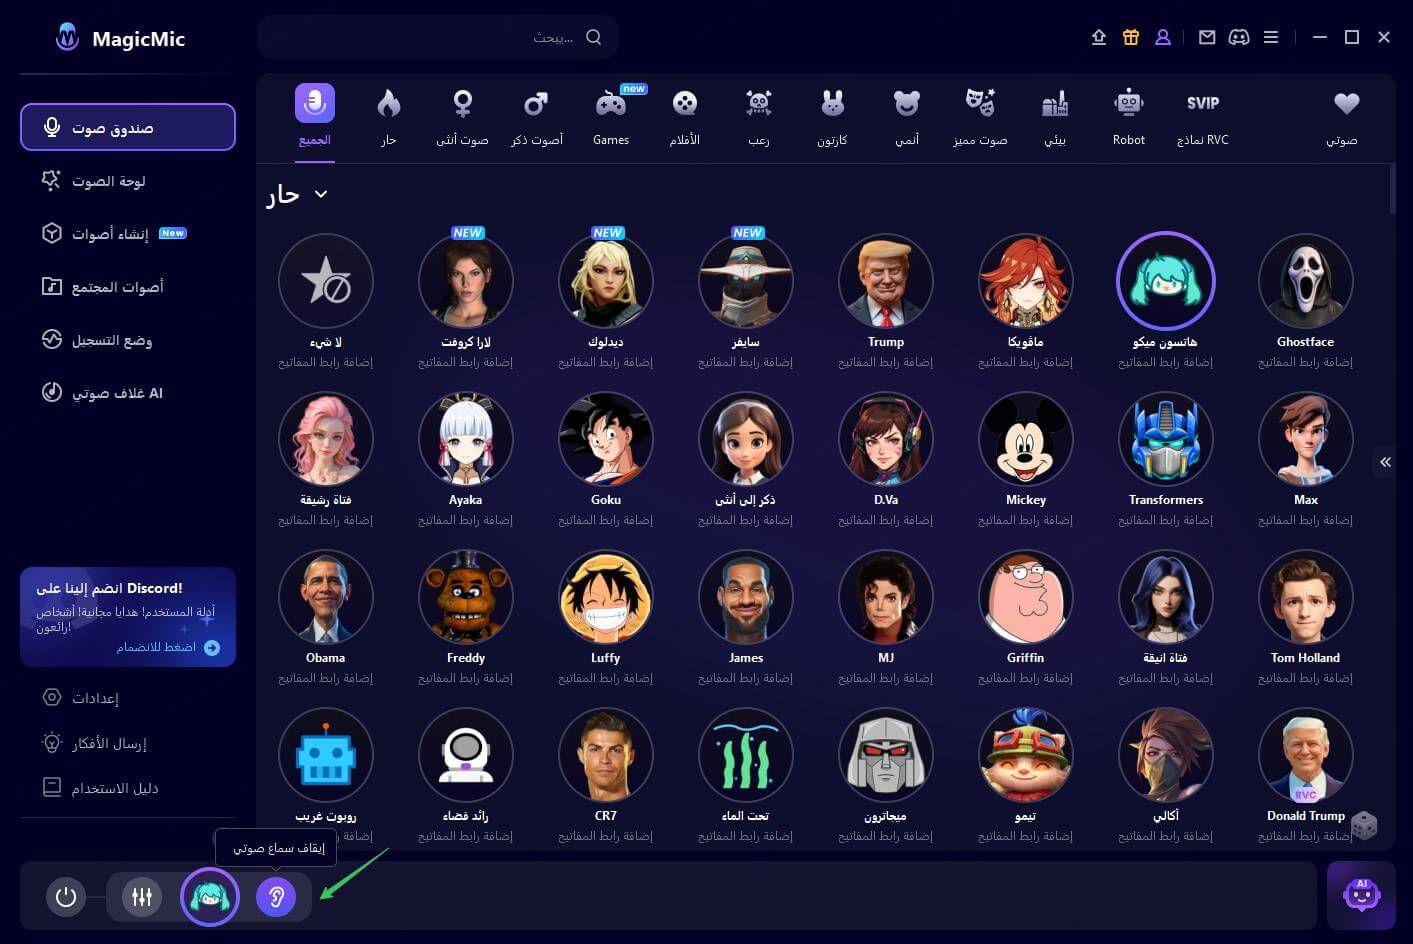Viewport: 1413px width, 944px height.
Task: Select the Robot category tab
Action: tap(1129, 116)
